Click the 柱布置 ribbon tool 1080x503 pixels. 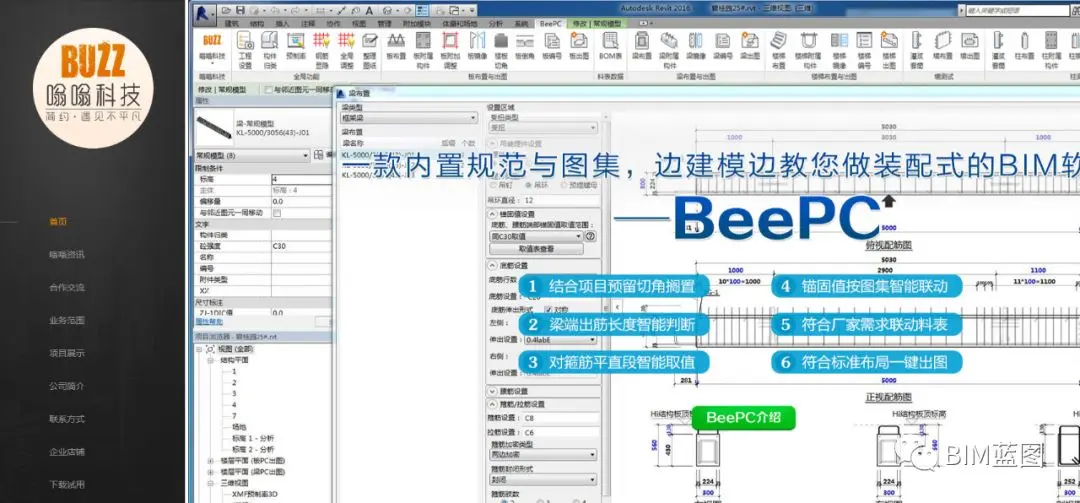[x=1024, y=45]
